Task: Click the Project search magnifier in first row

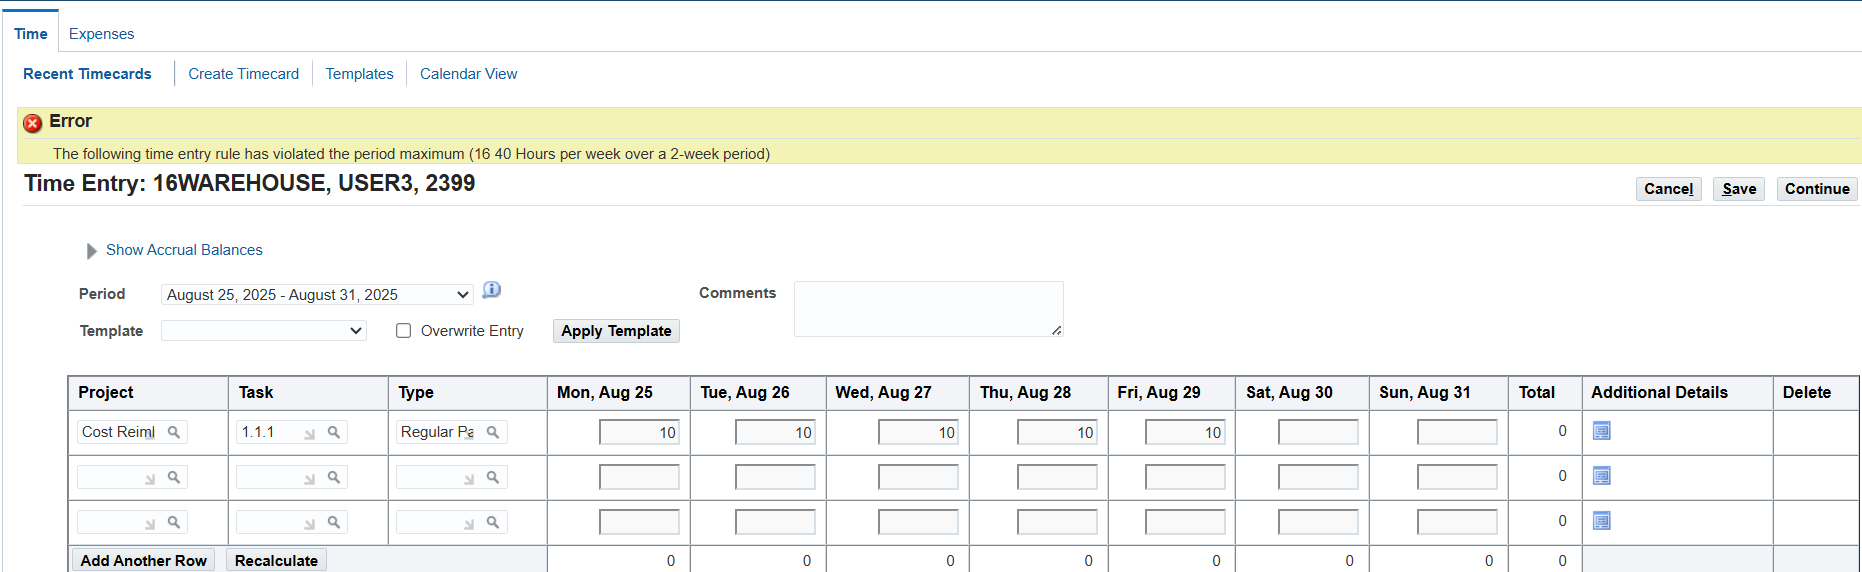Action: pyautogui.click(x=174, y=432)
